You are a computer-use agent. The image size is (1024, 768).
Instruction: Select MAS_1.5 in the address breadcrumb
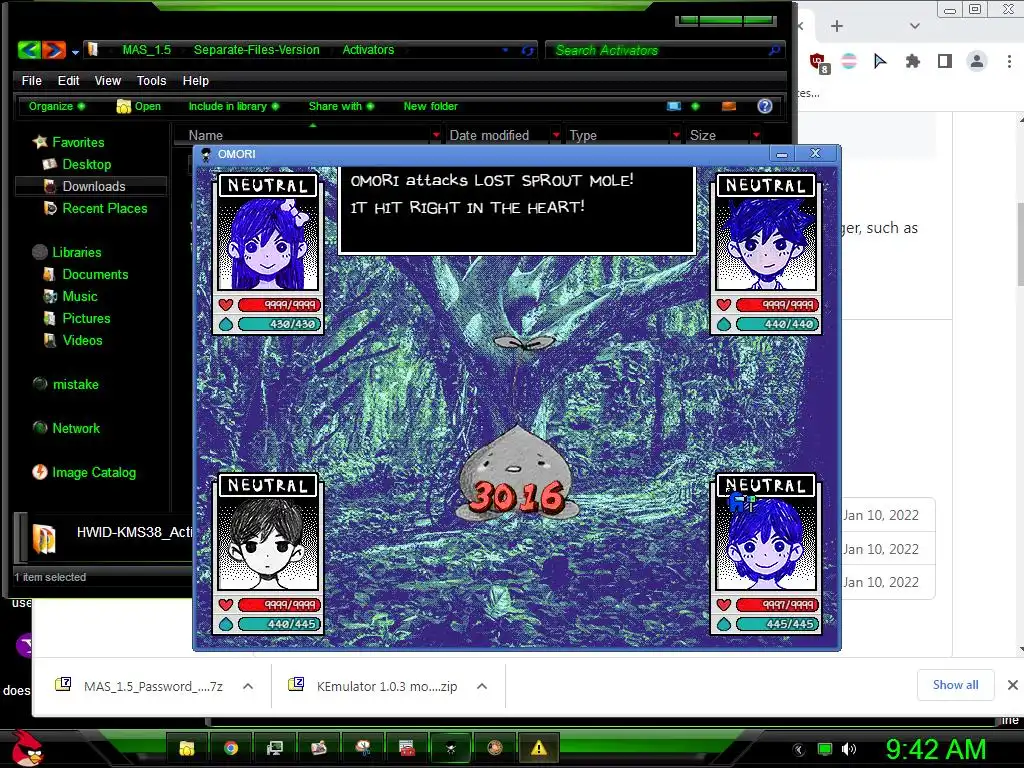[146, 50]
